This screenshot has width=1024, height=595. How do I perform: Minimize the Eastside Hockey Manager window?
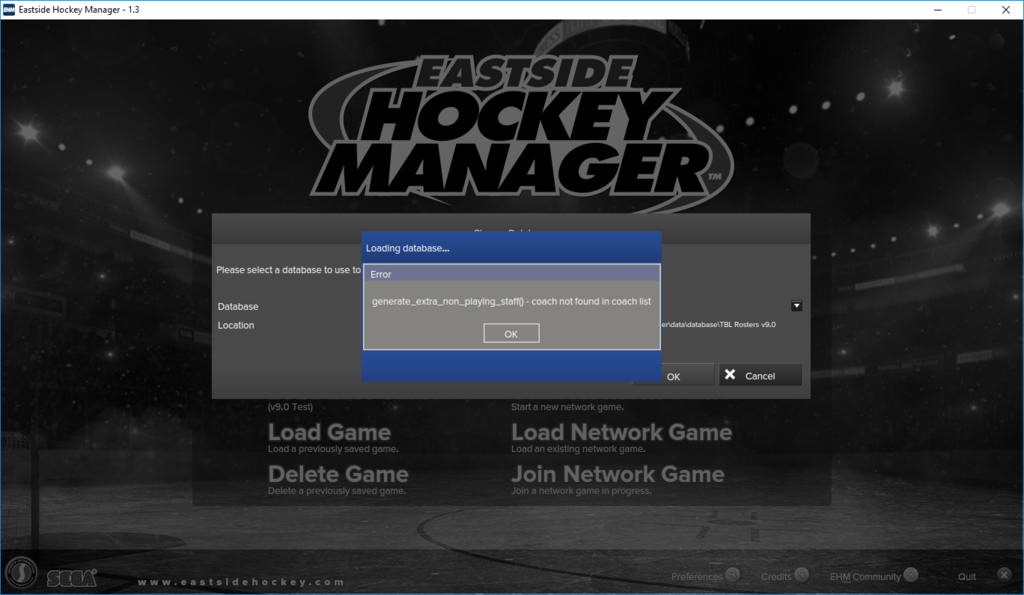(x=938, y=10)
